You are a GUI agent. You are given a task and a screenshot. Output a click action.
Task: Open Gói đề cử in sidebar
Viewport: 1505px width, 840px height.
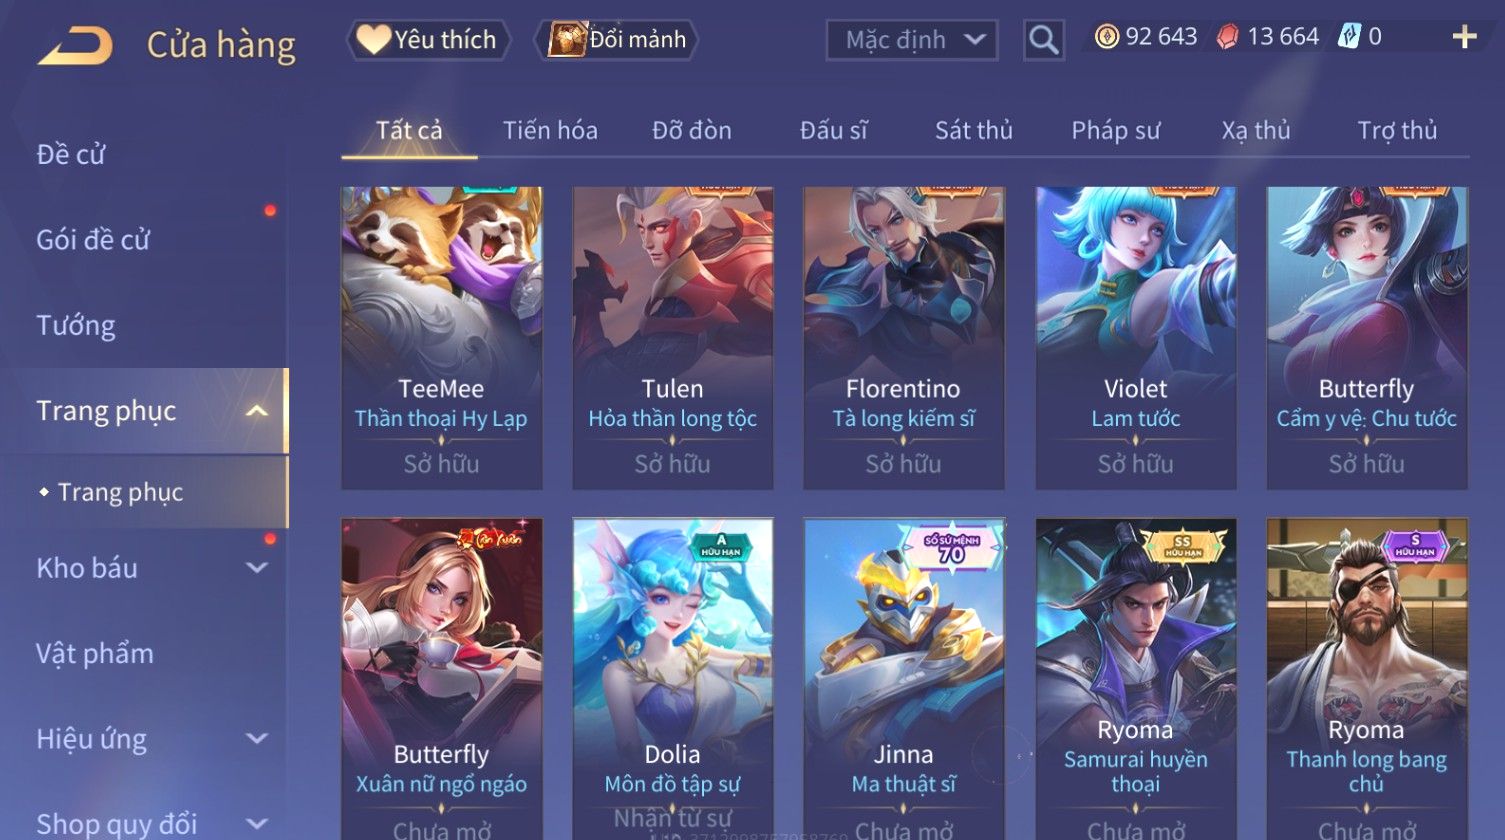coord(93,240)
